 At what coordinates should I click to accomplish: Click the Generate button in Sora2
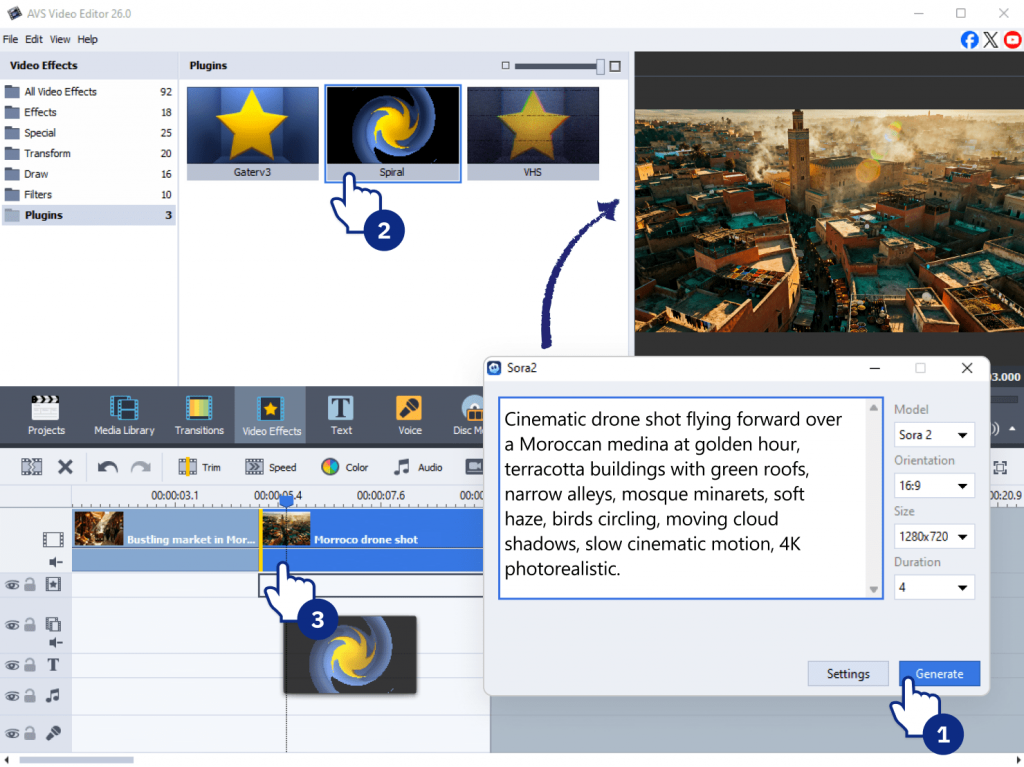[939, 674]
